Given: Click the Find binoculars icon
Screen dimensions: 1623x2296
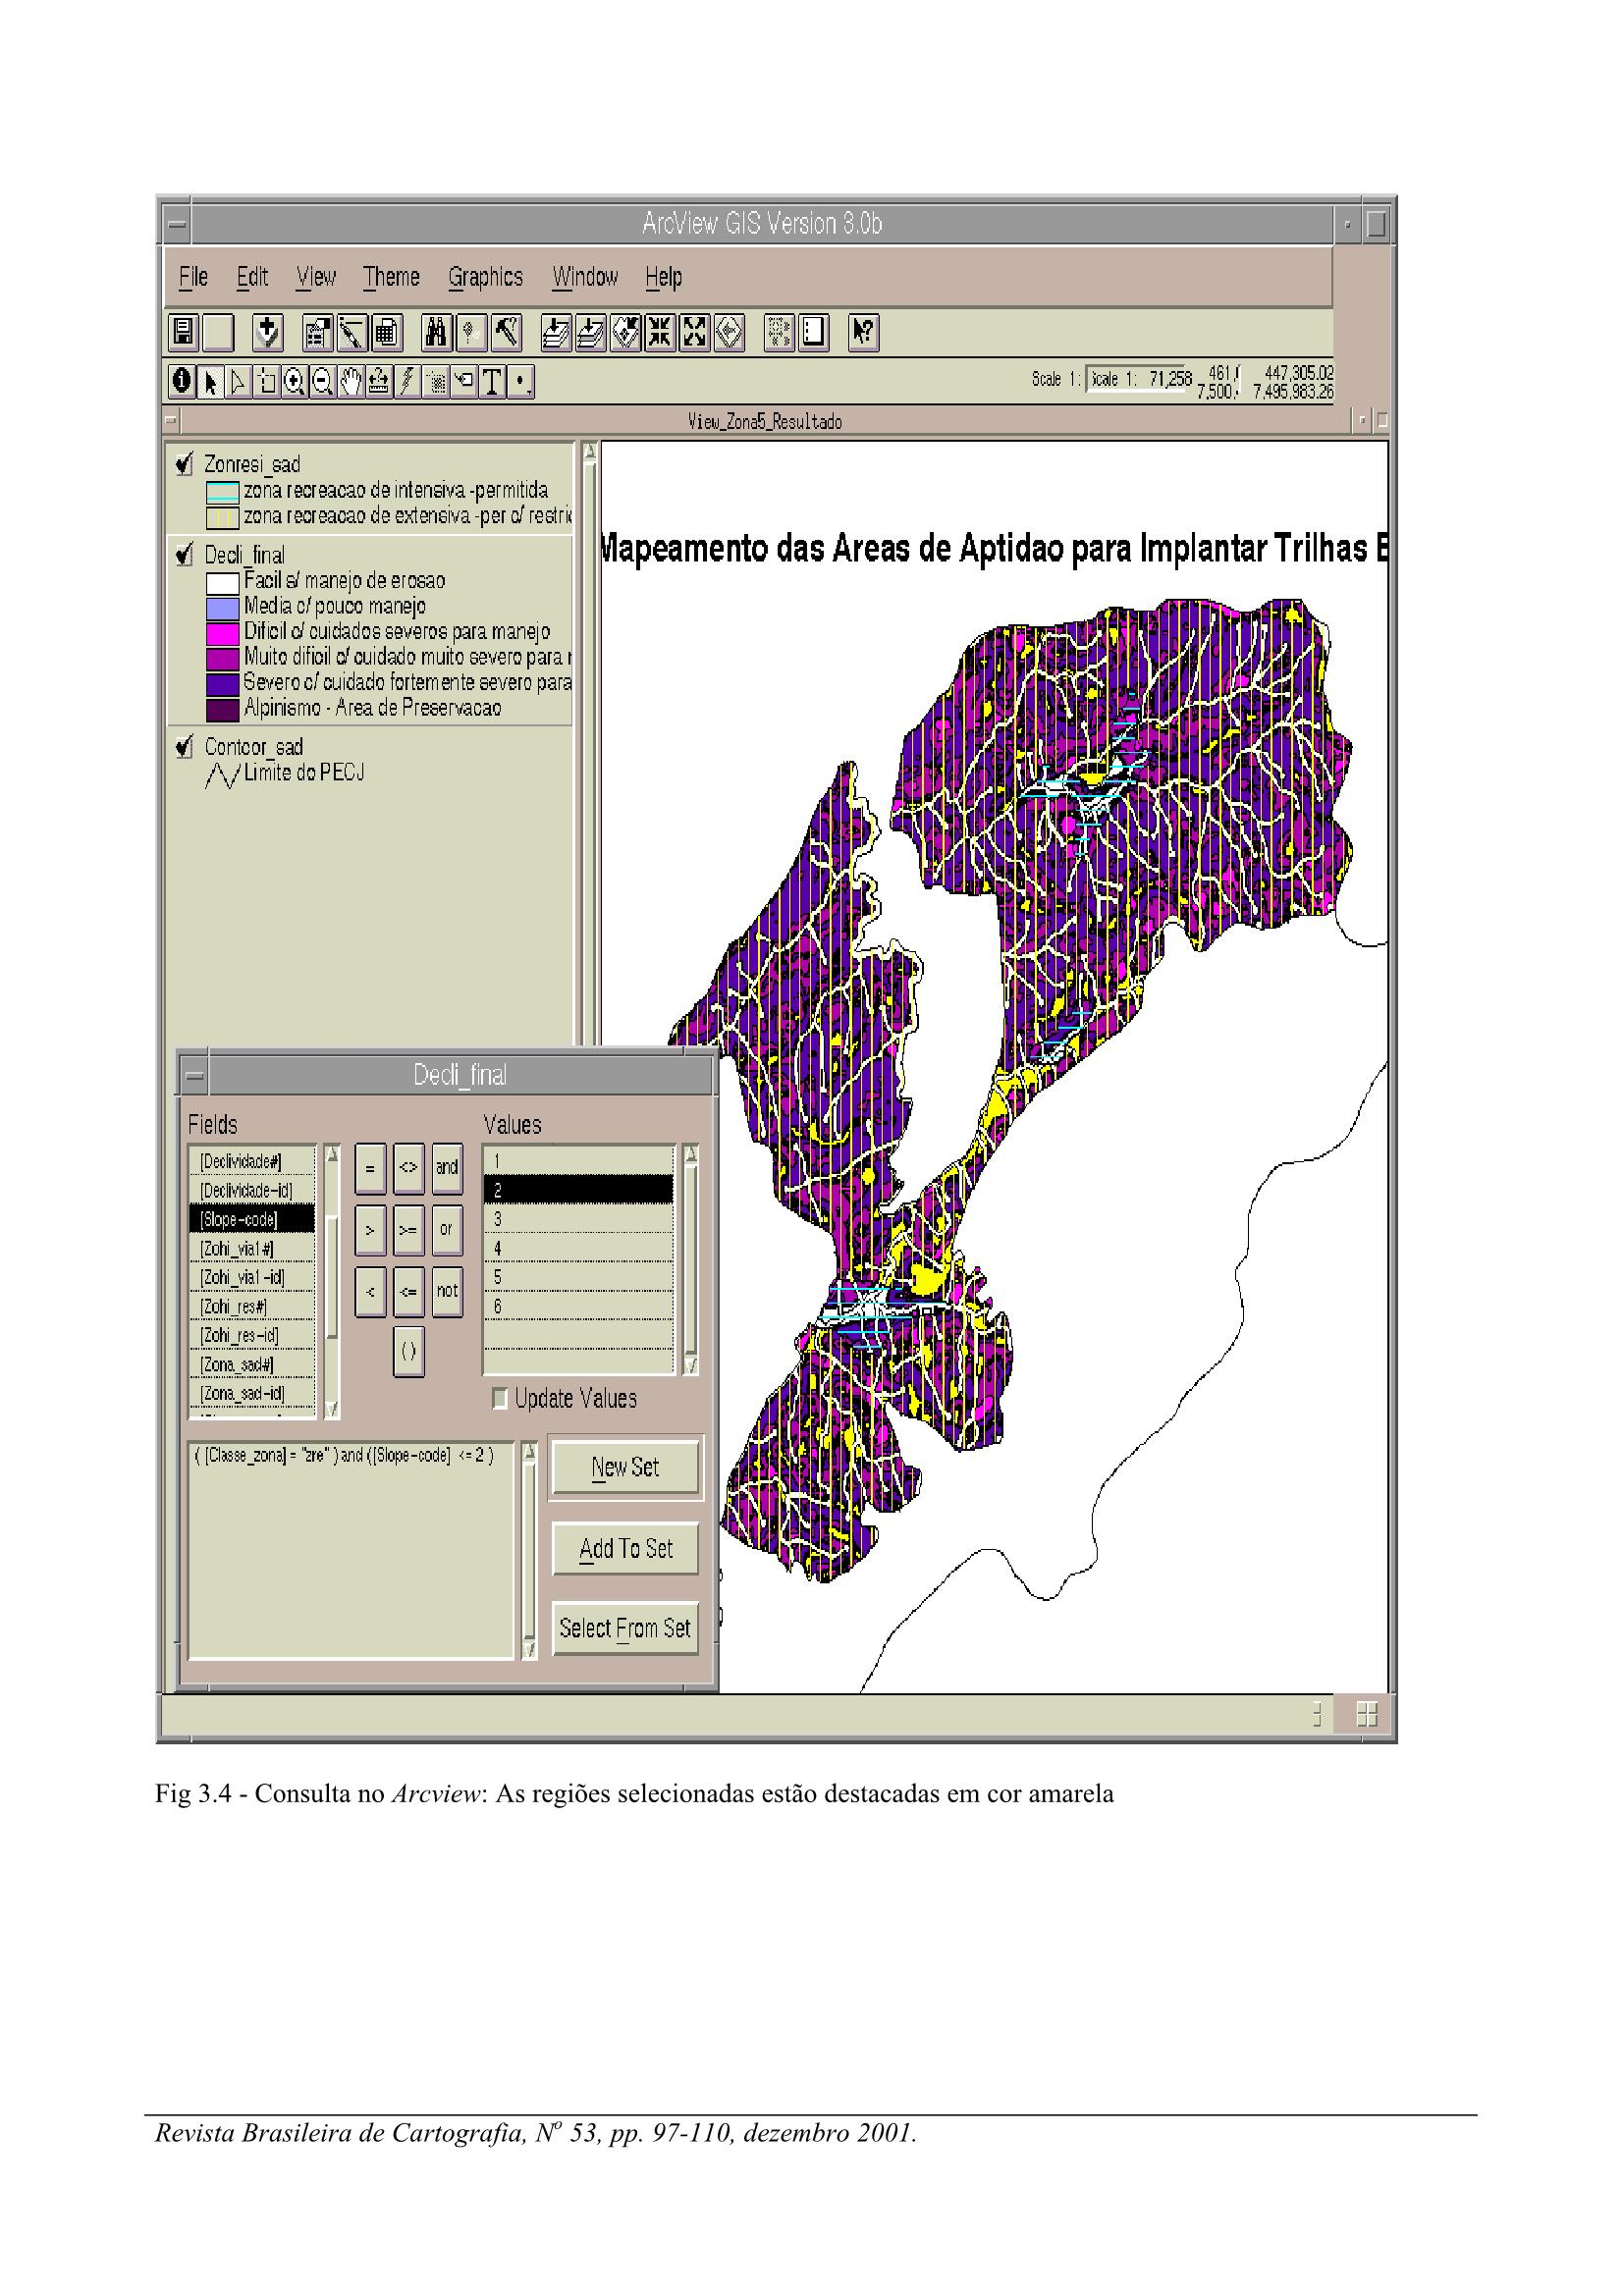Looking at the screenshot, I should tap(437, 332).
